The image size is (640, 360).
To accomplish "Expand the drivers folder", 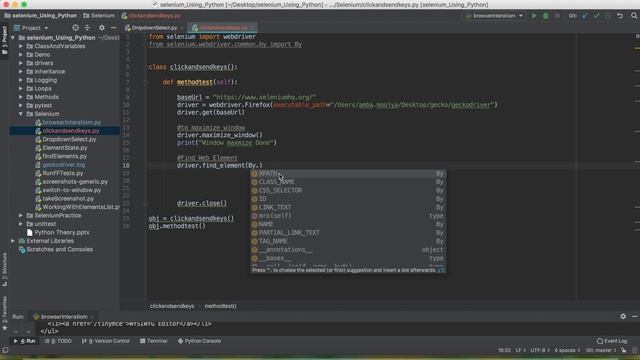I will click(x=21, y=63).
